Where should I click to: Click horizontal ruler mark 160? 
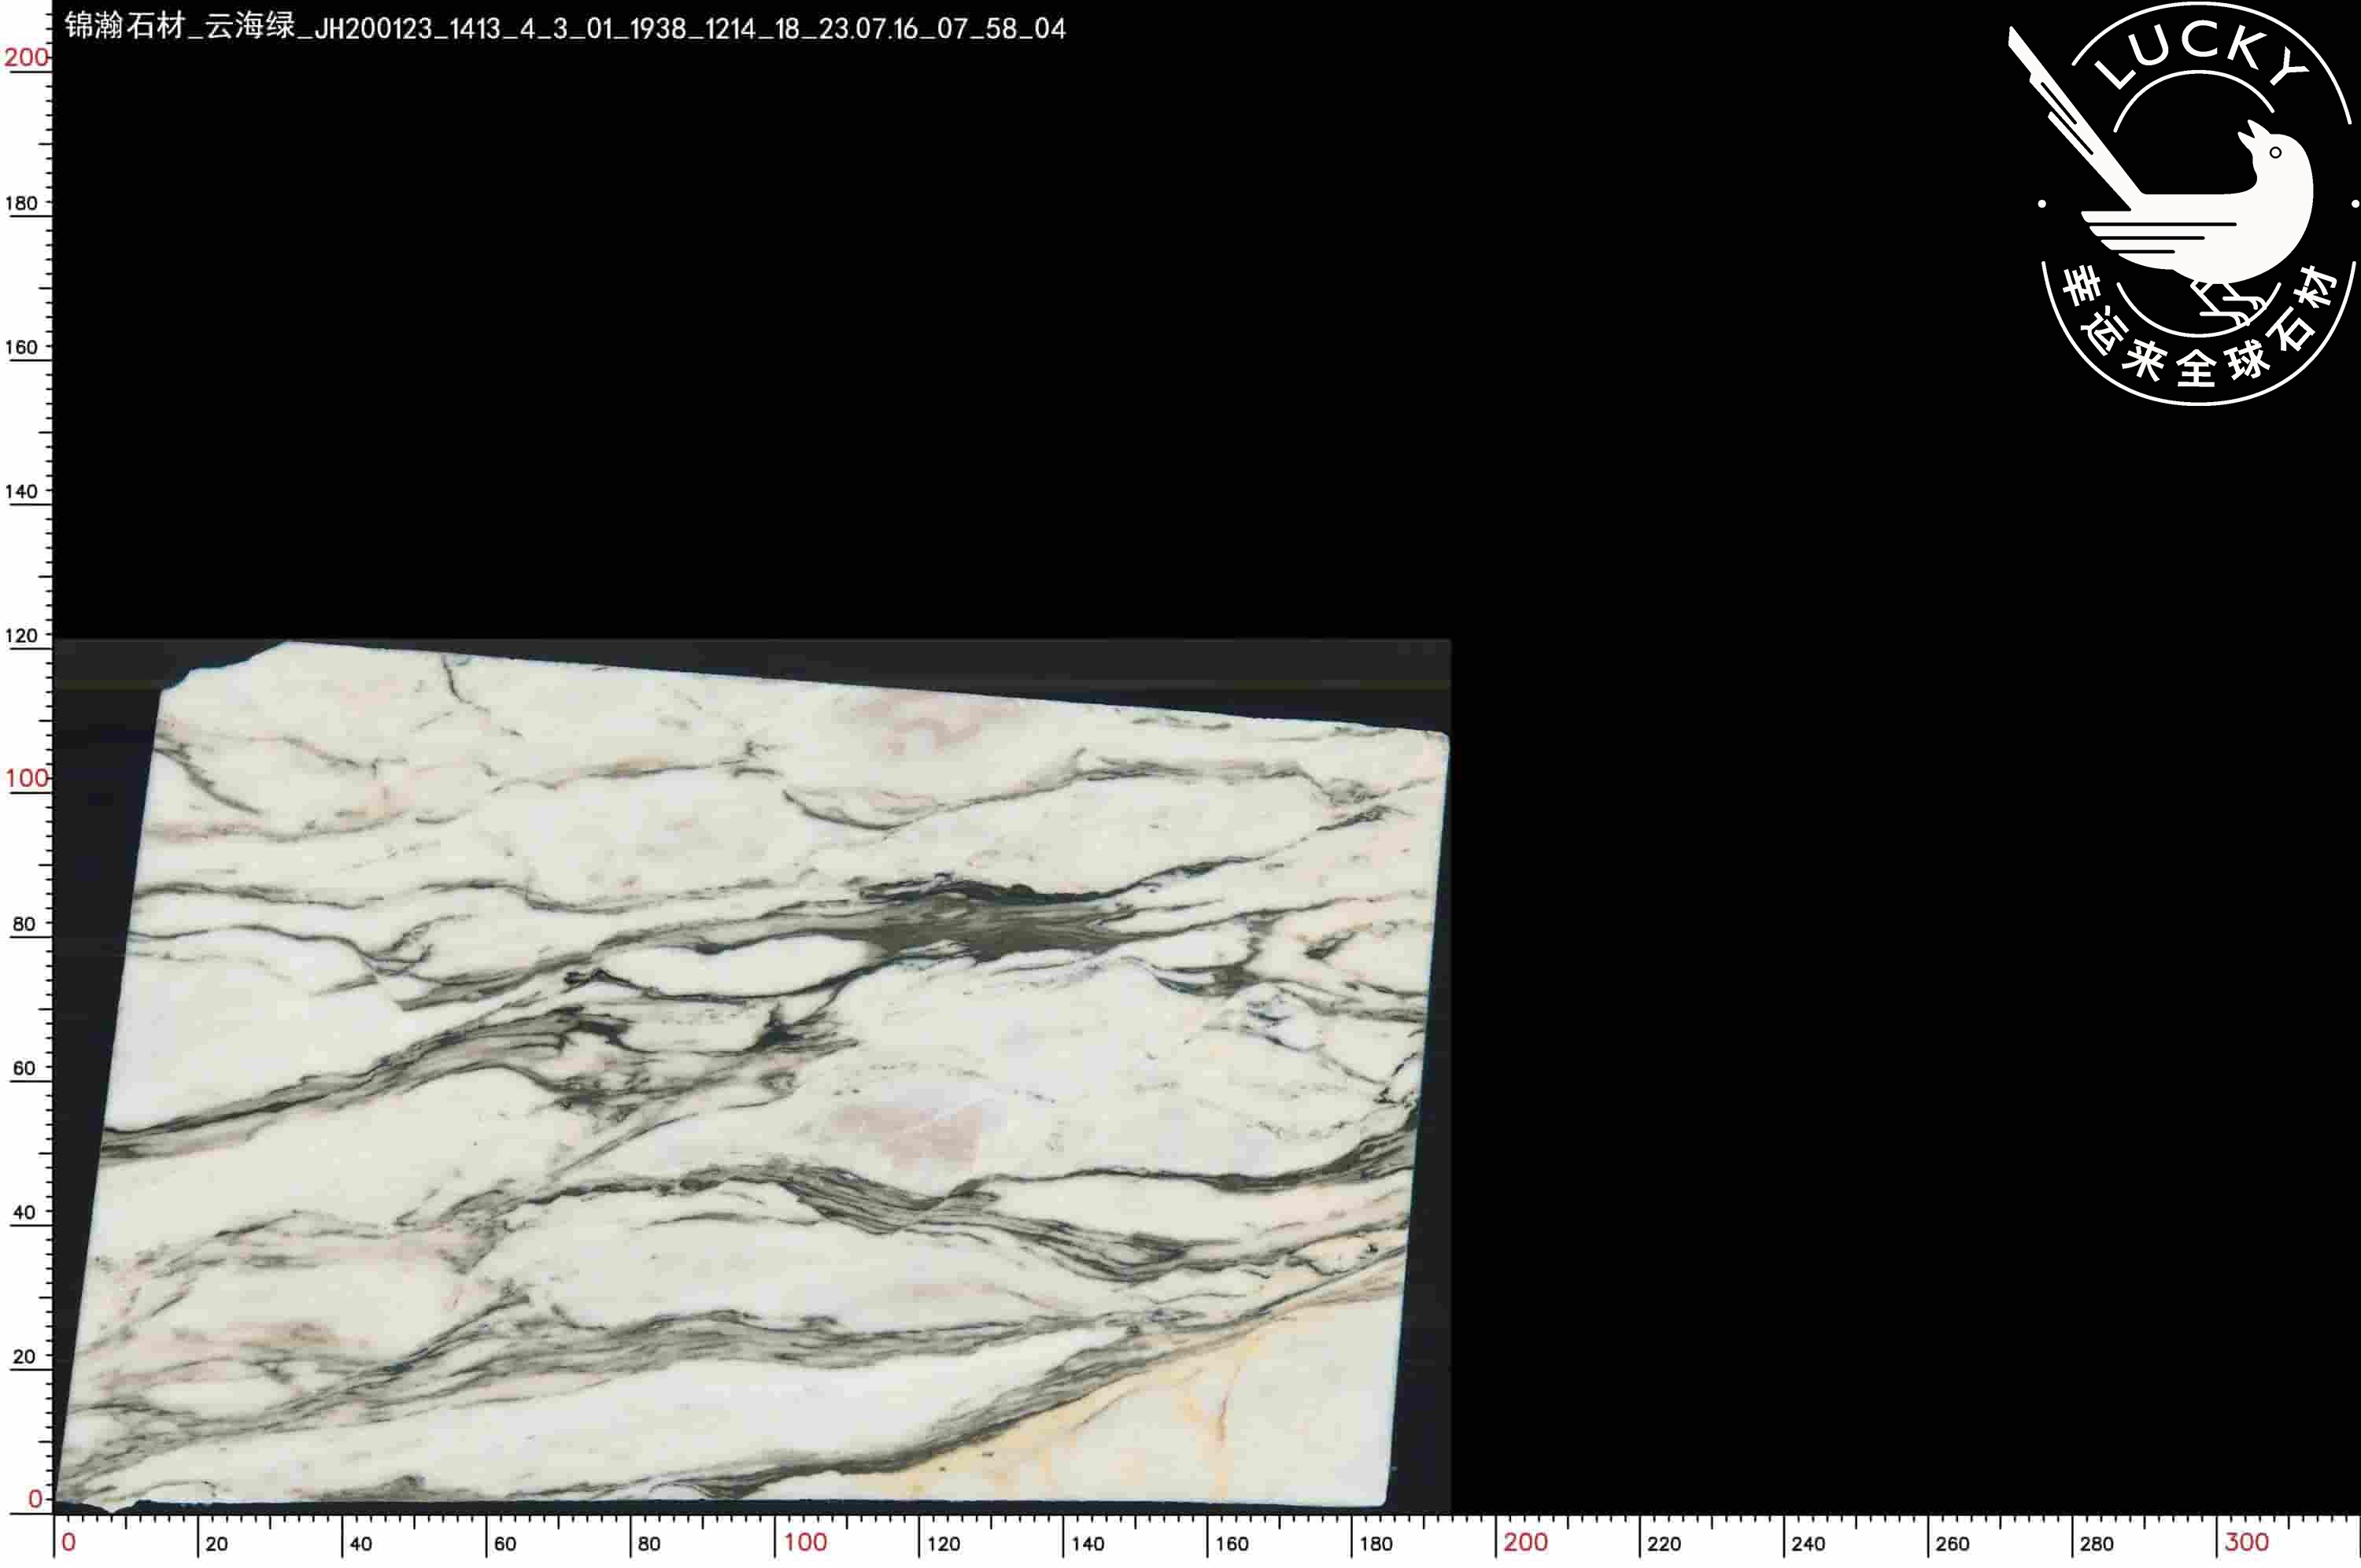click(1232, 1544)
